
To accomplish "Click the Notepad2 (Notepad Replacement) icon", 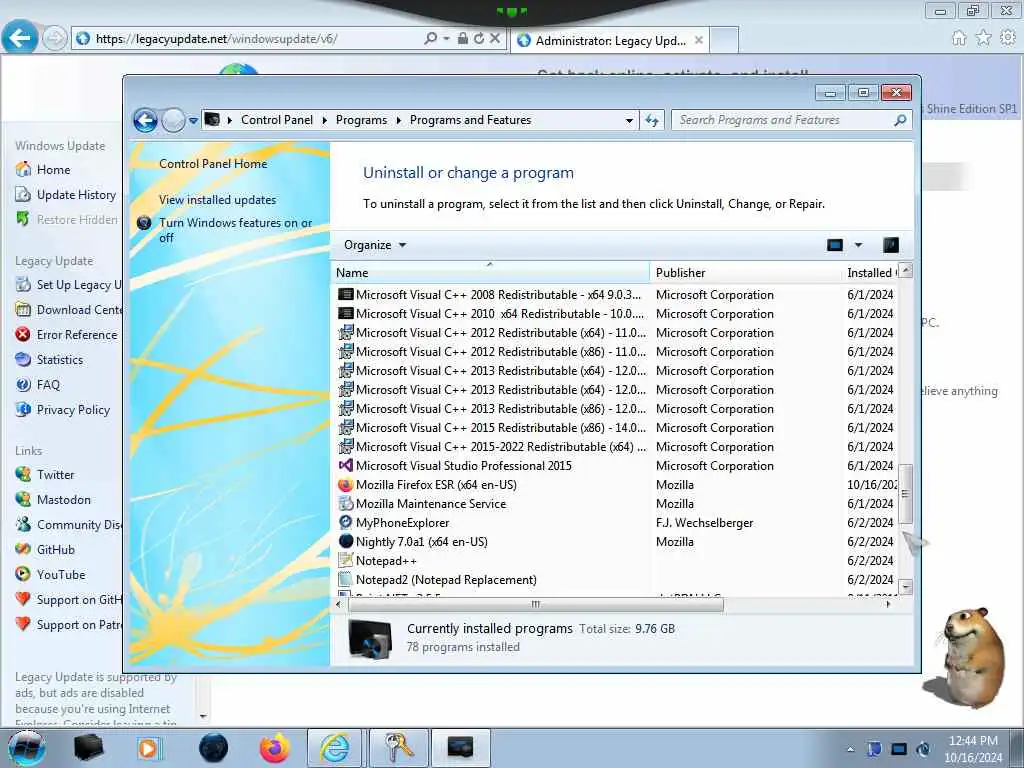I will [345, 579].
